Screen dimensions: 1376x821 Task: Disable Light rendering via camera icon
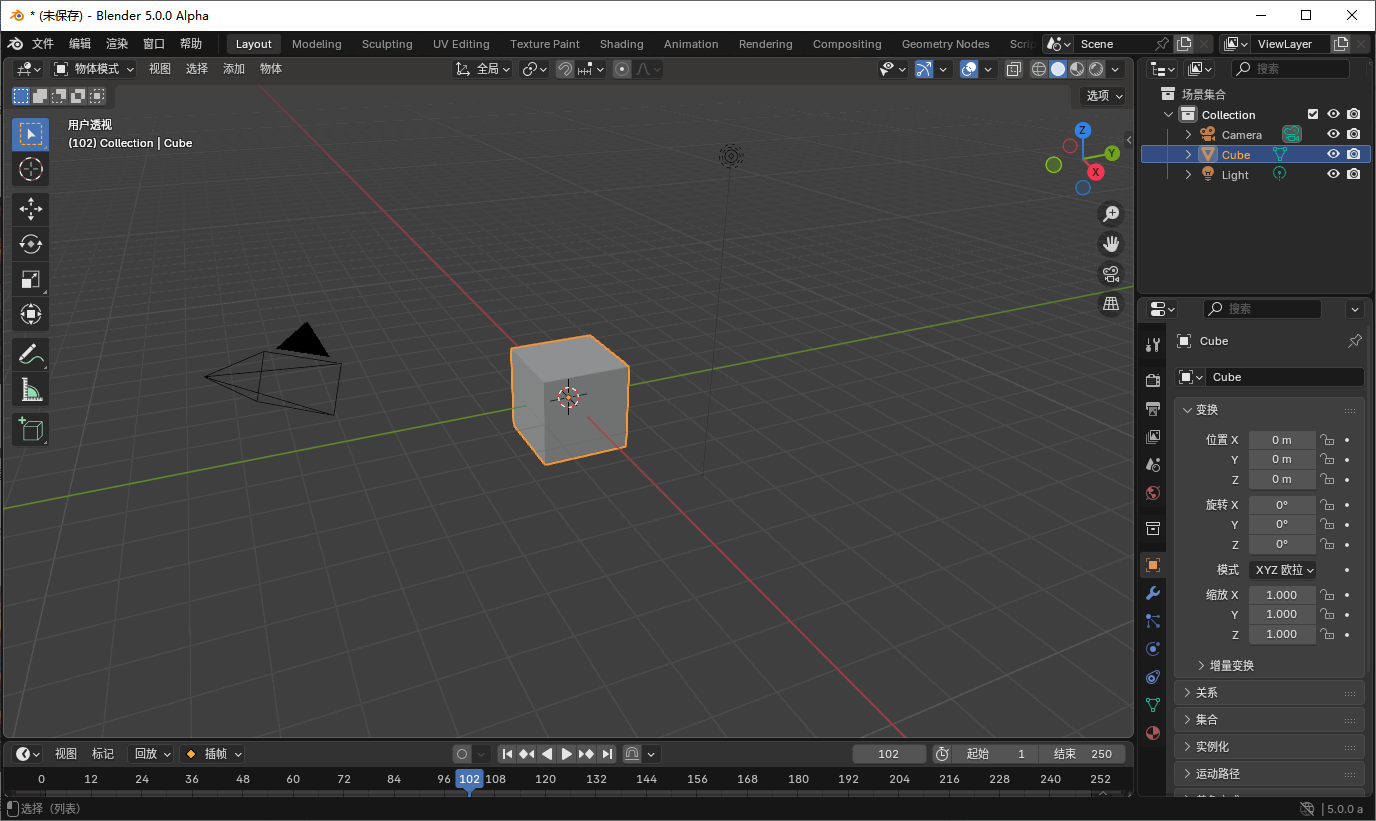click(x=1353, y=174)
